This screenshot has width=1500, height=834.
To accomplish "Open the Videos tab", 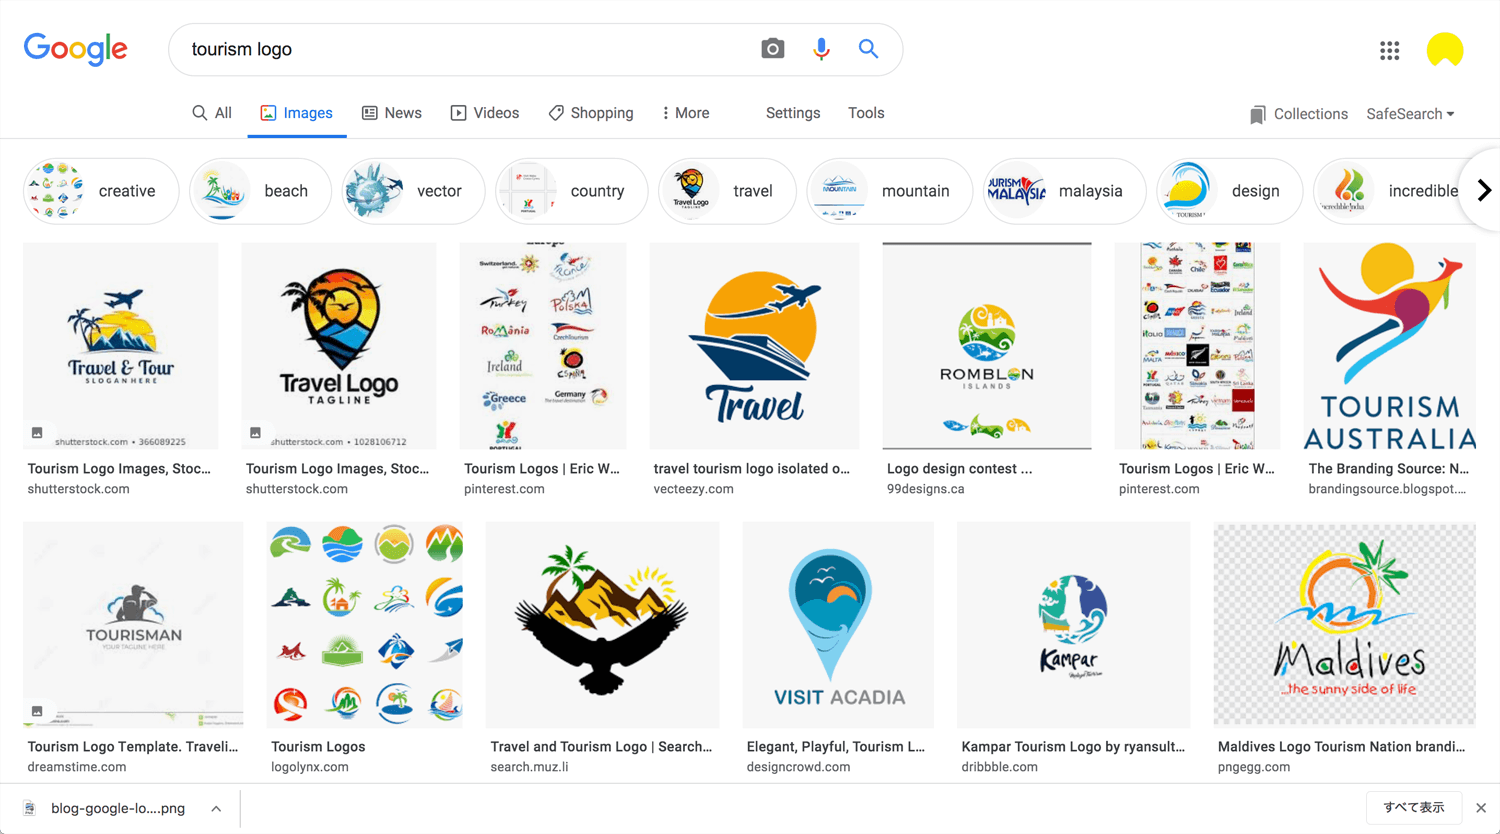I will [485, 113].
